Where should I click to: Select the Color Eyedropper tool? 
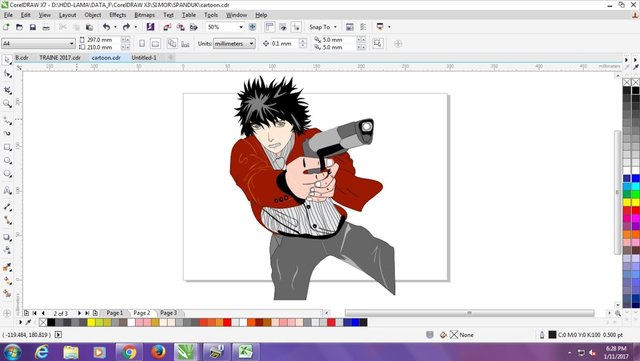pyautogui.click(x=7, y=267)
